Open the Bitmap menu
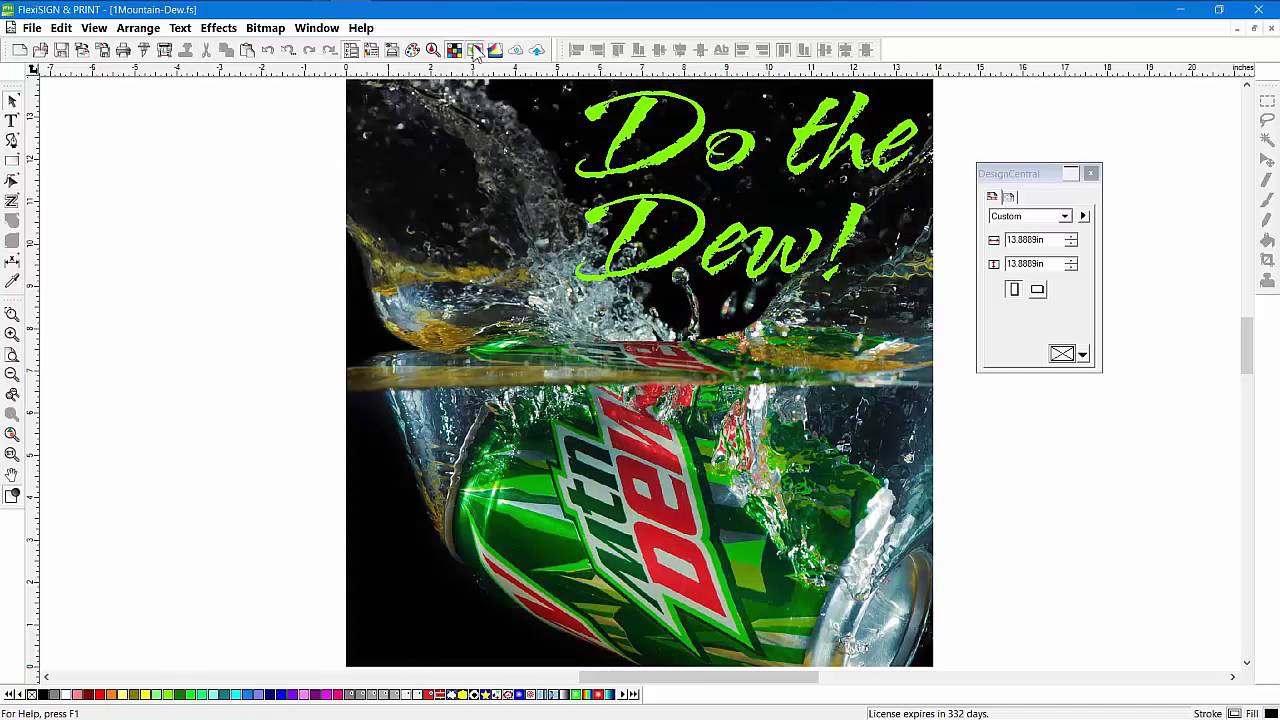The image size is (1280, 720). 266,28
